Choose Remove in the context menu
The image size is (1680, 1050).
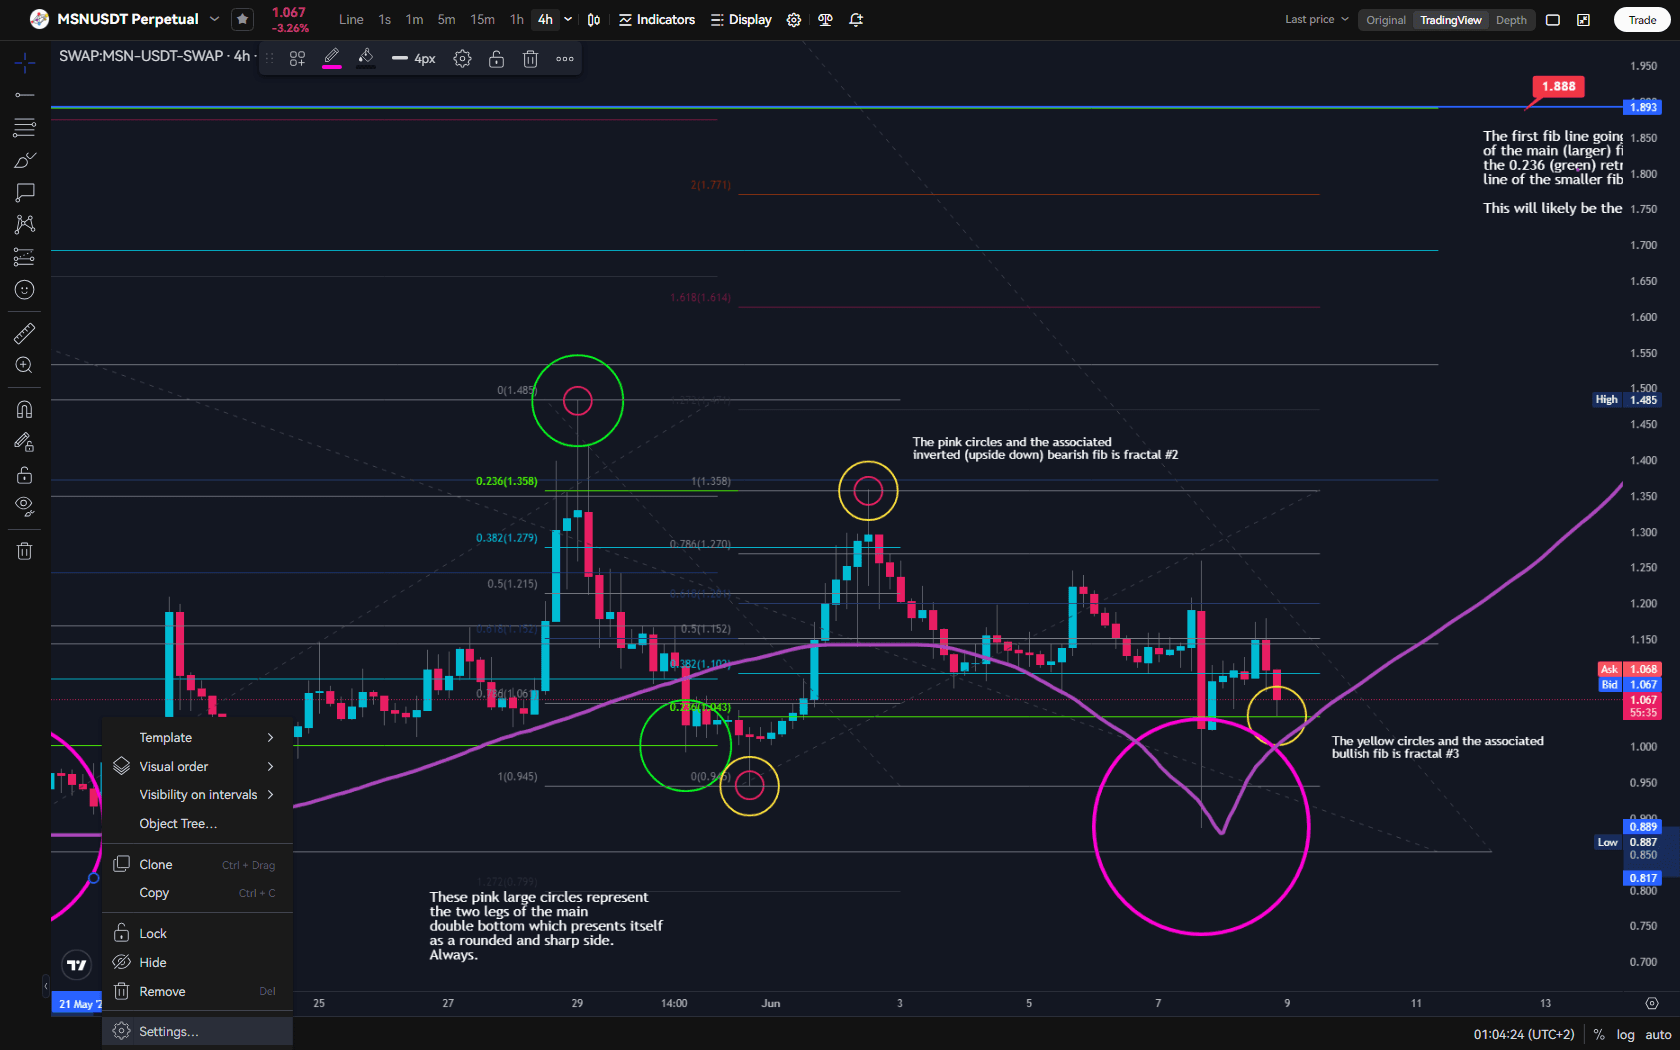click(197, 991)
